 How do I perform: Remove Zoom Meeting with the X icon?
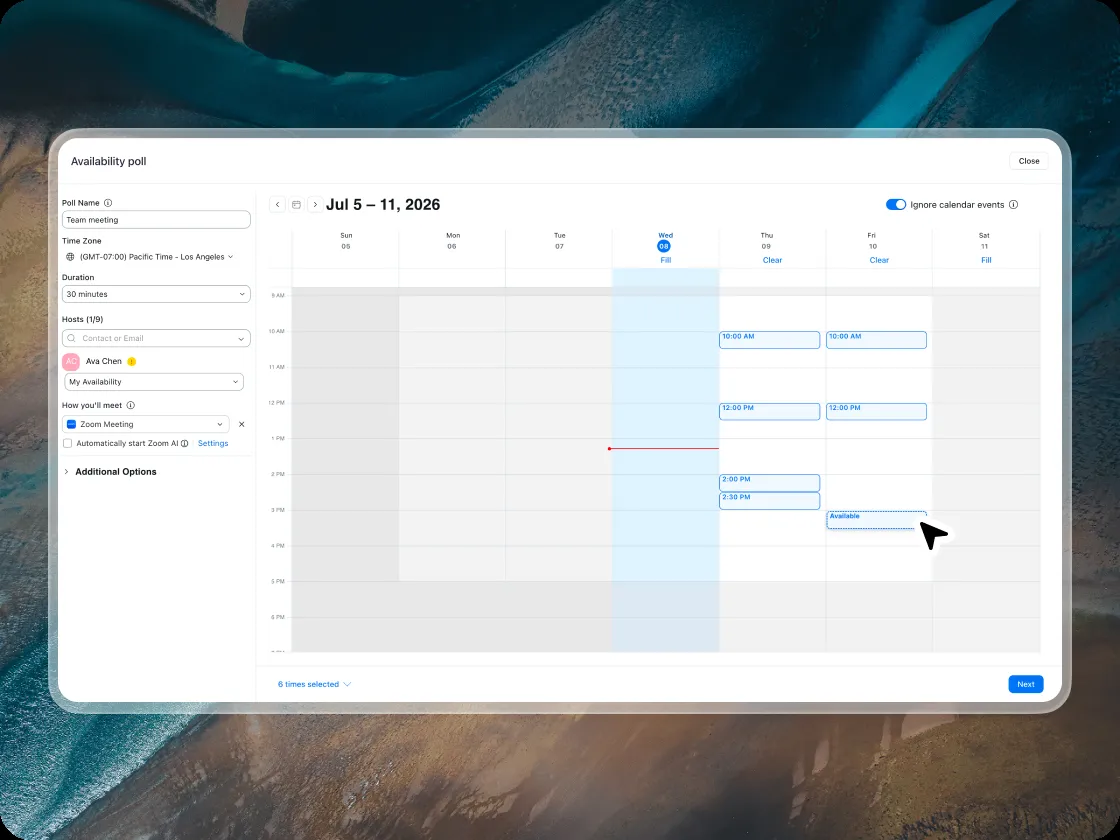[x=241, y=424]
